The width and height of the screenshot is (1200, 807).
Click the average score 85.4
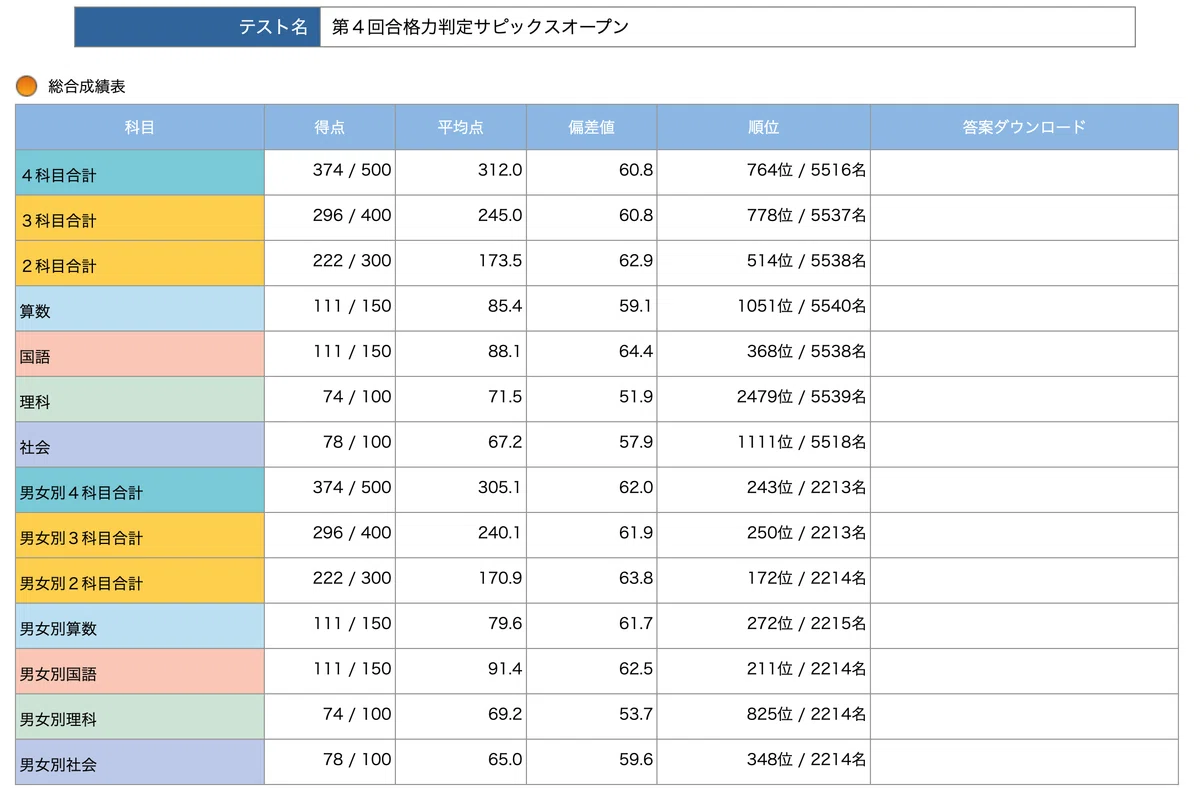(x=505, y=306)
